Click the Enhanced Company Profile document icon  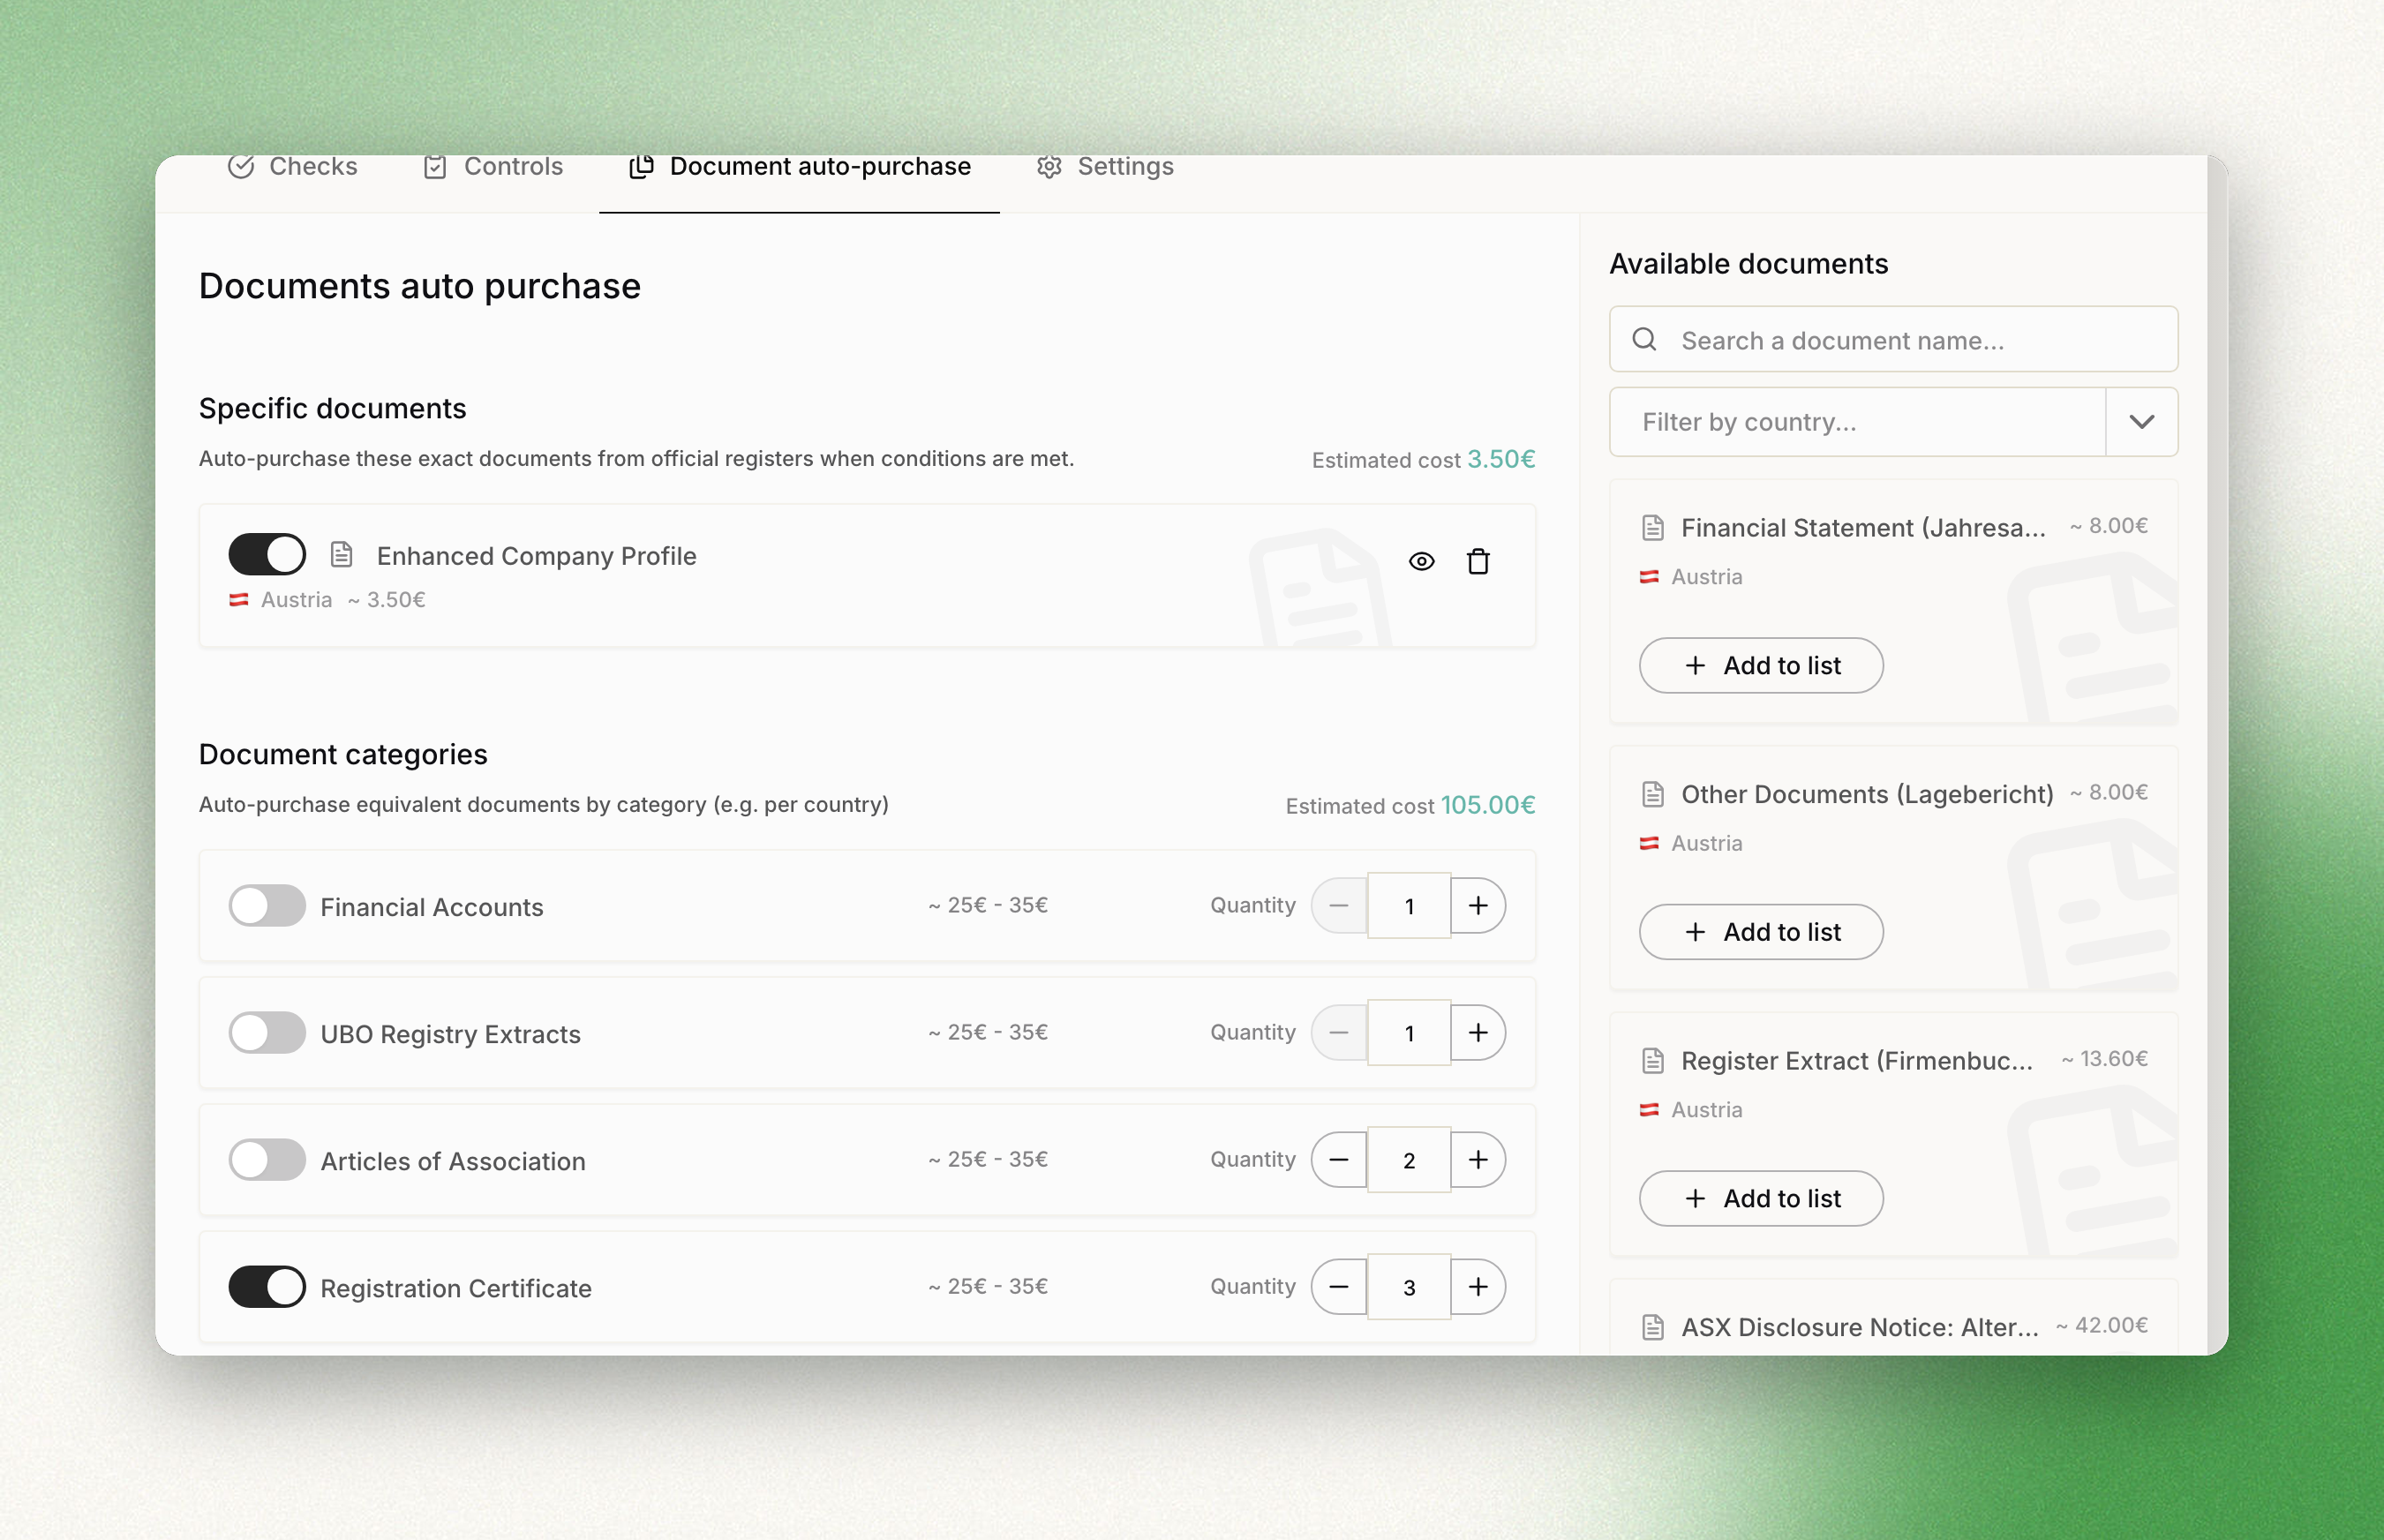click(342, 554)
